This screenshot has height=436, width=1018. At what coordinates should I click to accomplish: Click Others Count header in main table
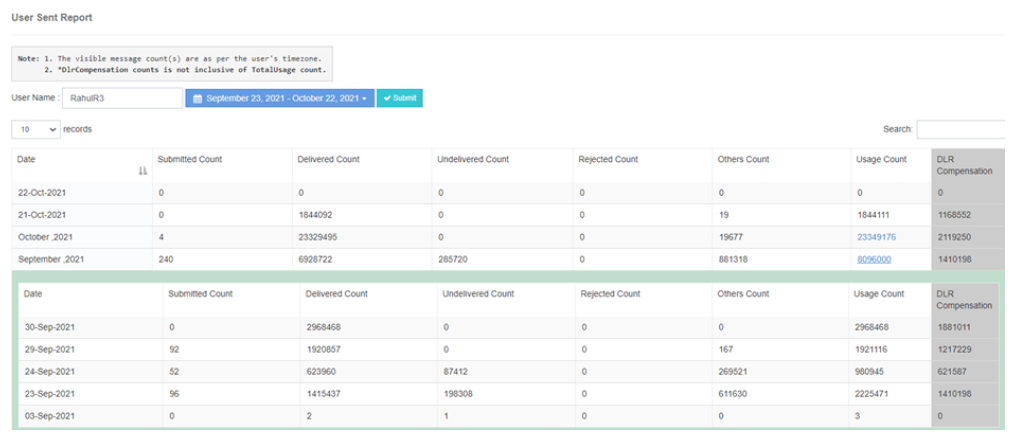click(x=743, y=160)
